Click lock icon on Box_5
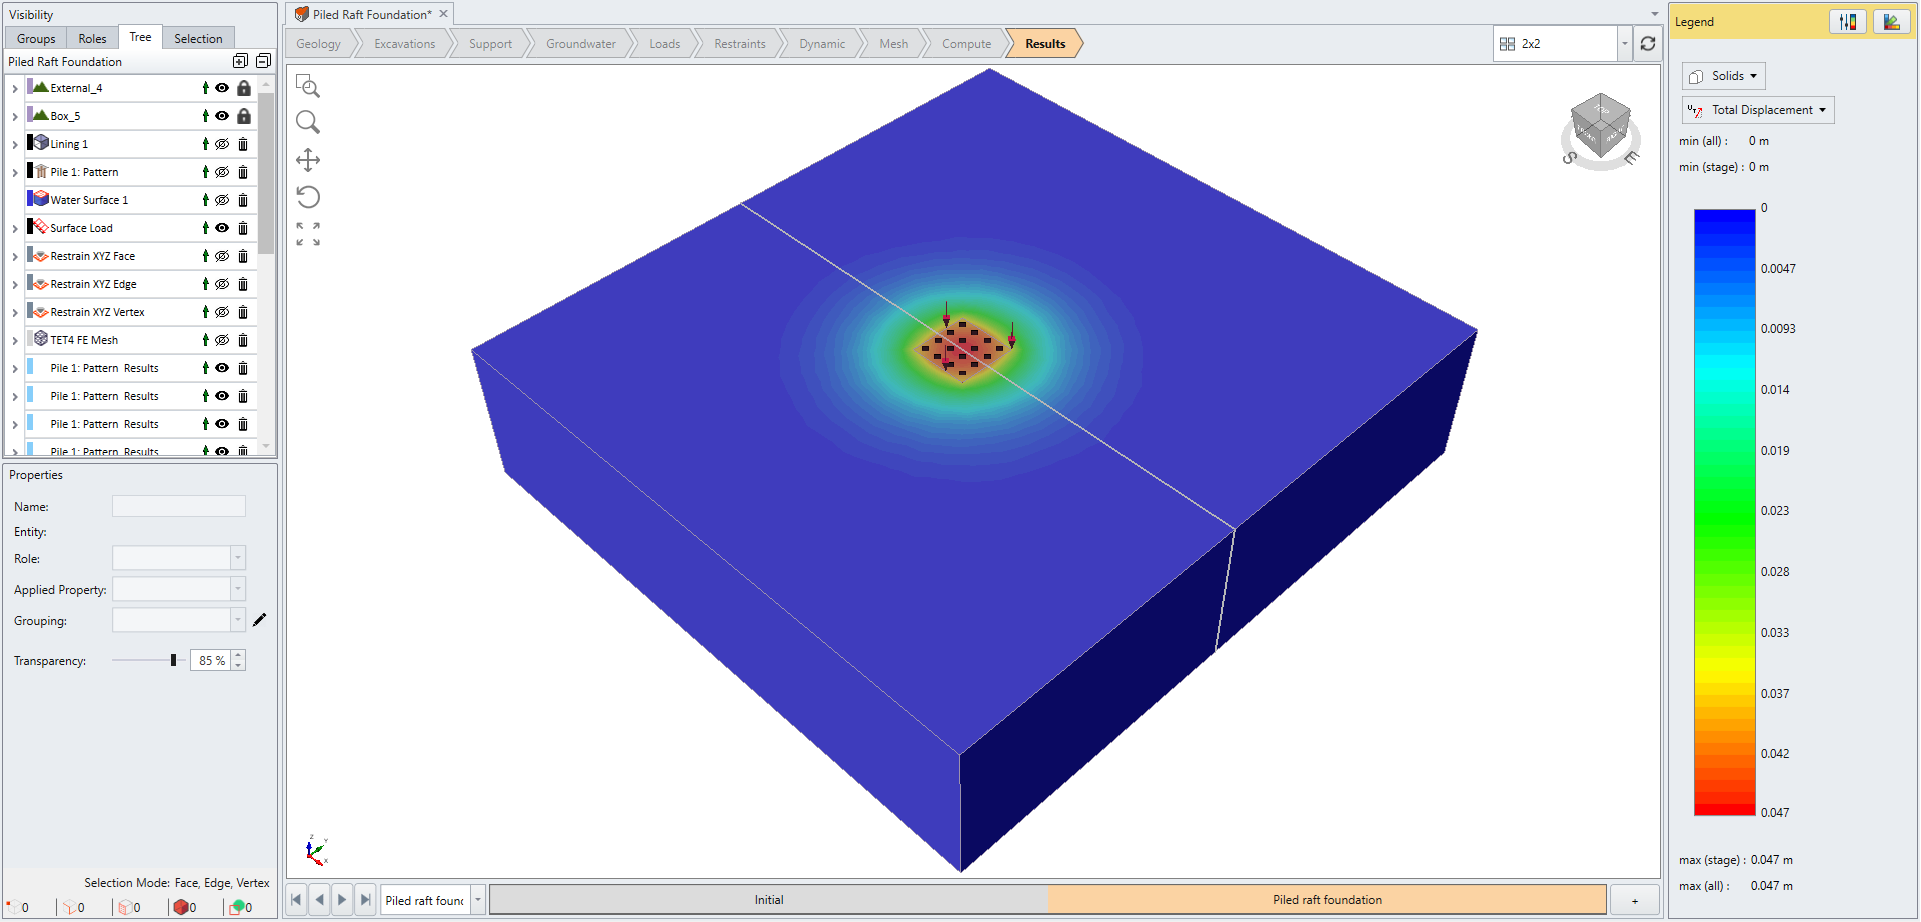This screenshot has width=1921, height=922. [243, 116]
